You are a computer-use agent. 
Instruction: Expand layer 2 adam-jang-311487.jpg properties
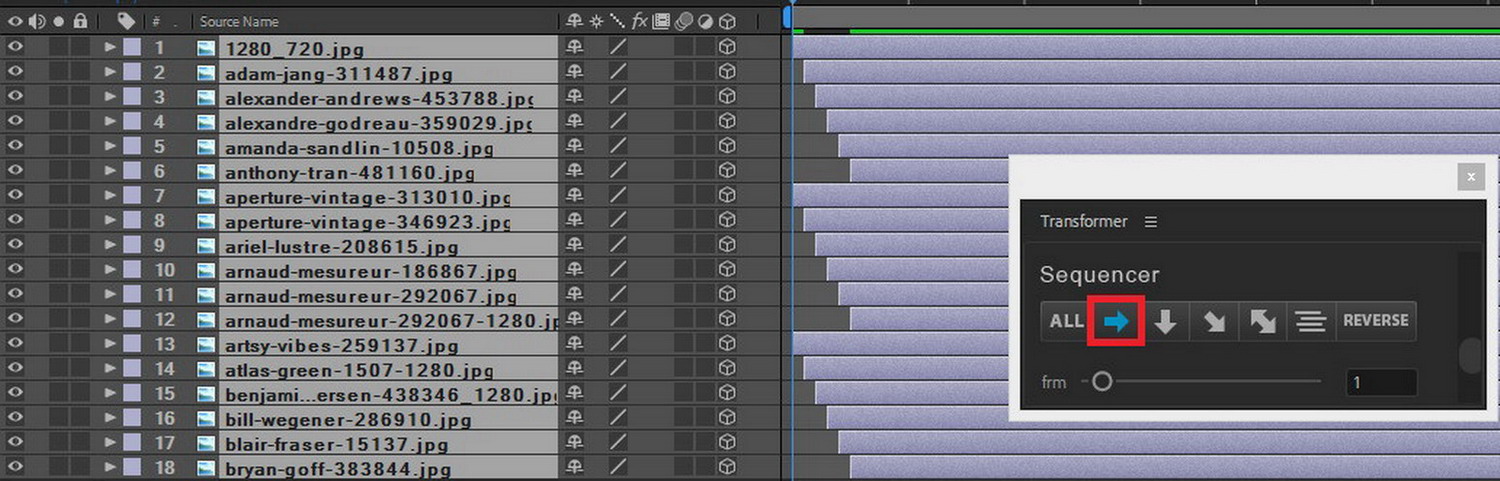tap(111, 71)
